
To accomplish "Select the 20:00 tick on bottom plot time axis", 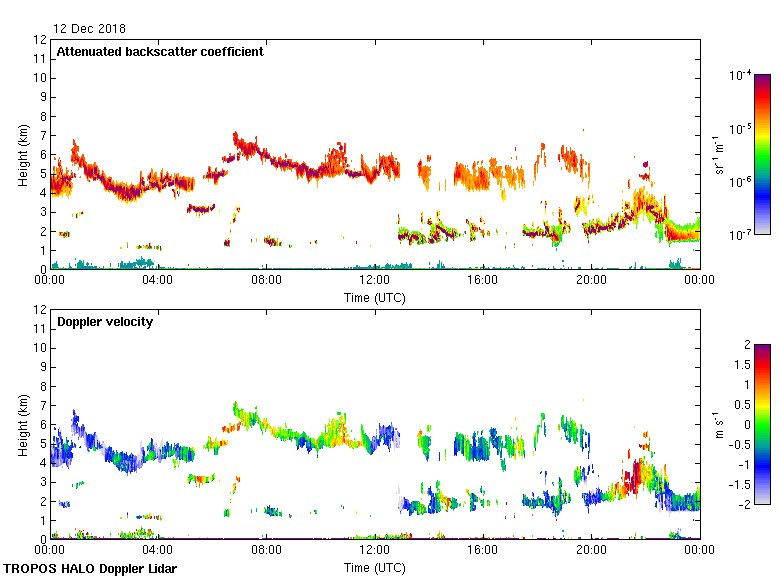I will point(591,551).
